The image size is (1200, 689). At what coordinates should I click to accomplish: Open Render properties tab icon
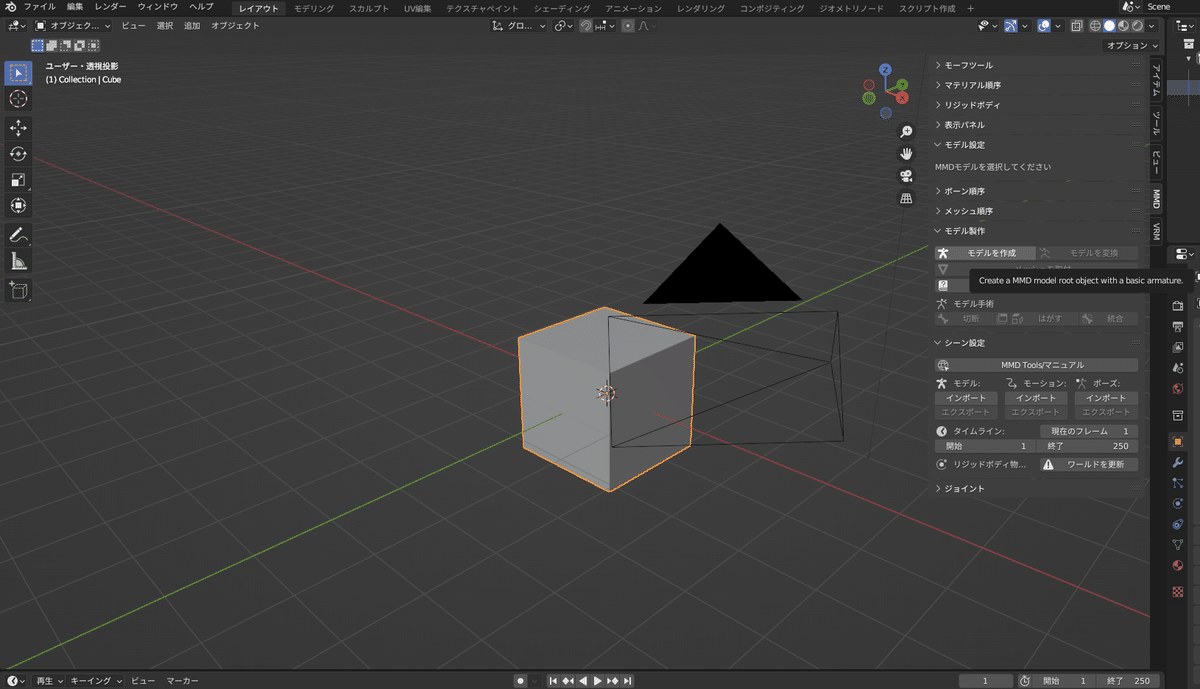tap(1178, 305)
